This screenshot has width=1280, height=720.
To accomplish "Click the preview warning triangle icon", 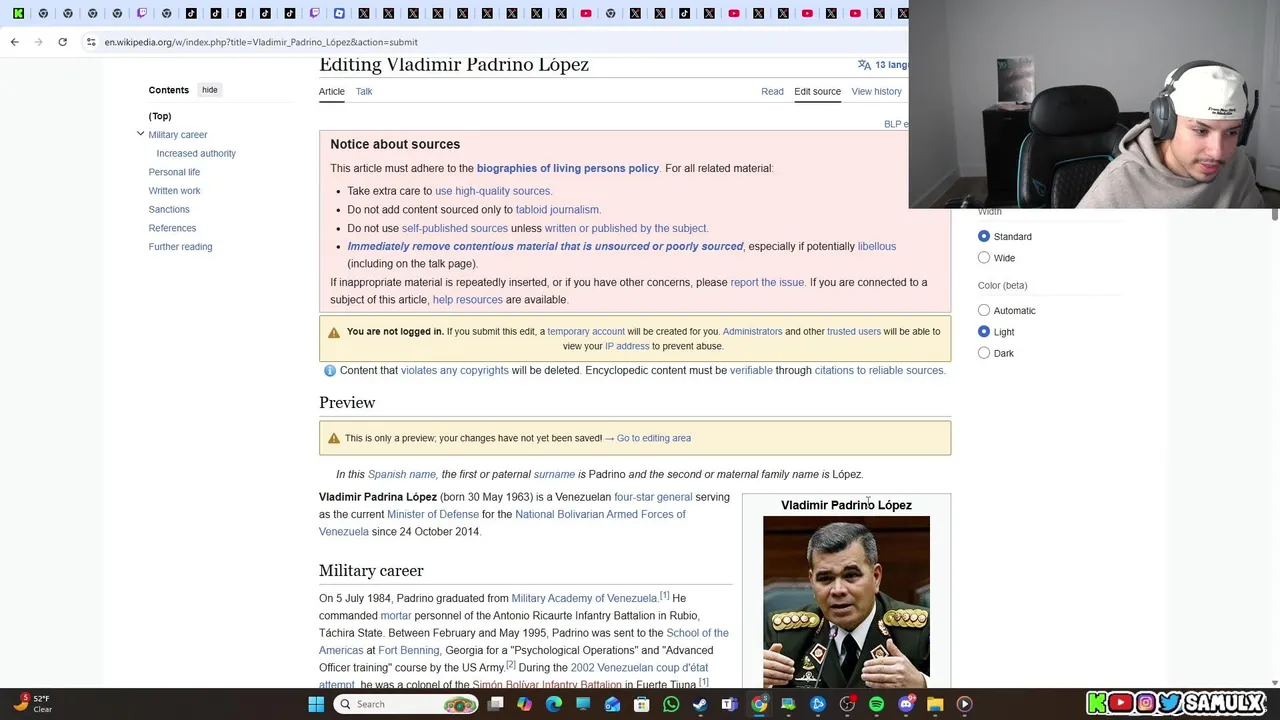I will click(334, 438).
